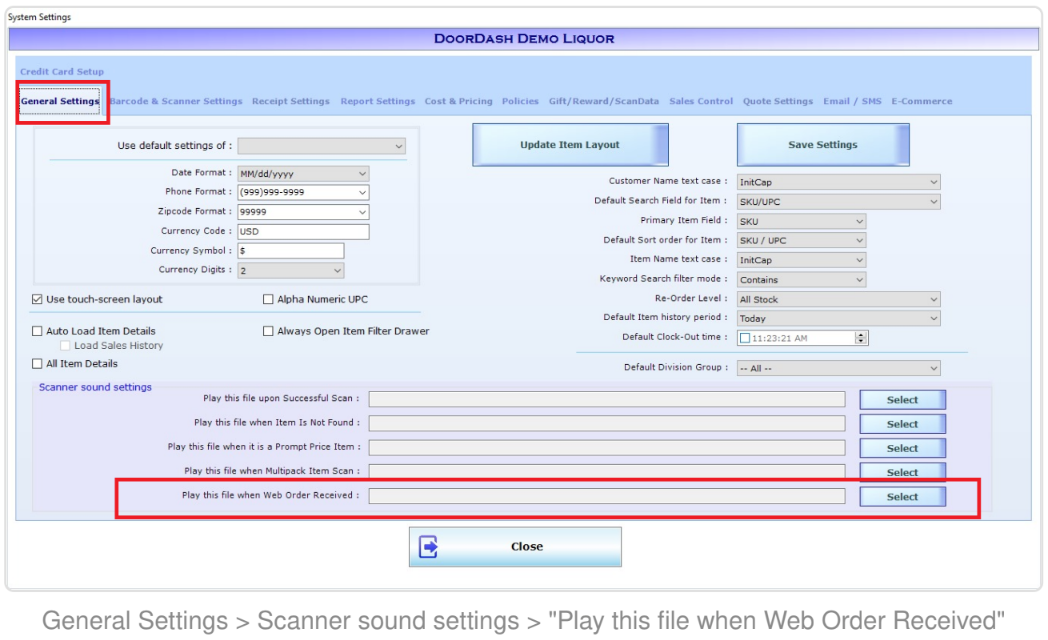Select file for Successful Scan sound

[x=902, y=399]
